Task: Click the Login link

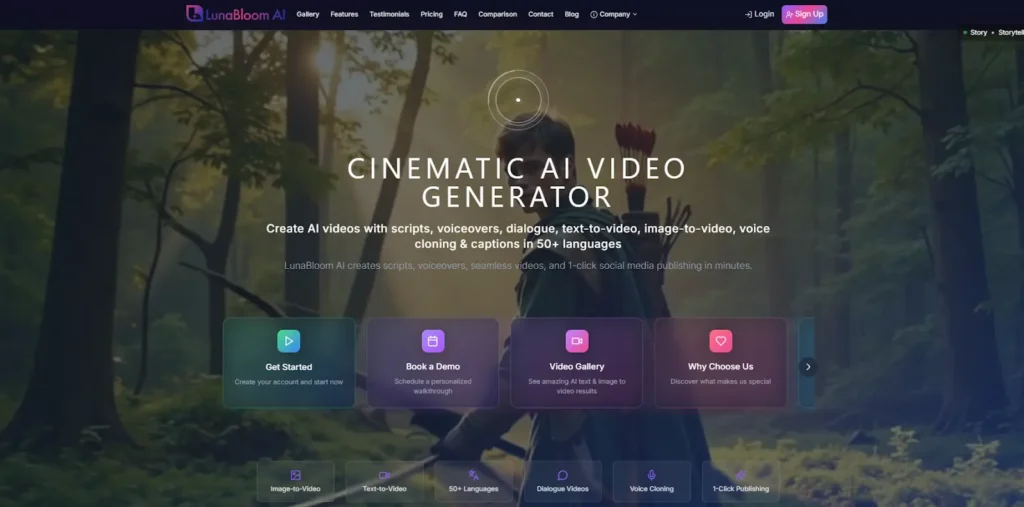Action: pos(760,14)
